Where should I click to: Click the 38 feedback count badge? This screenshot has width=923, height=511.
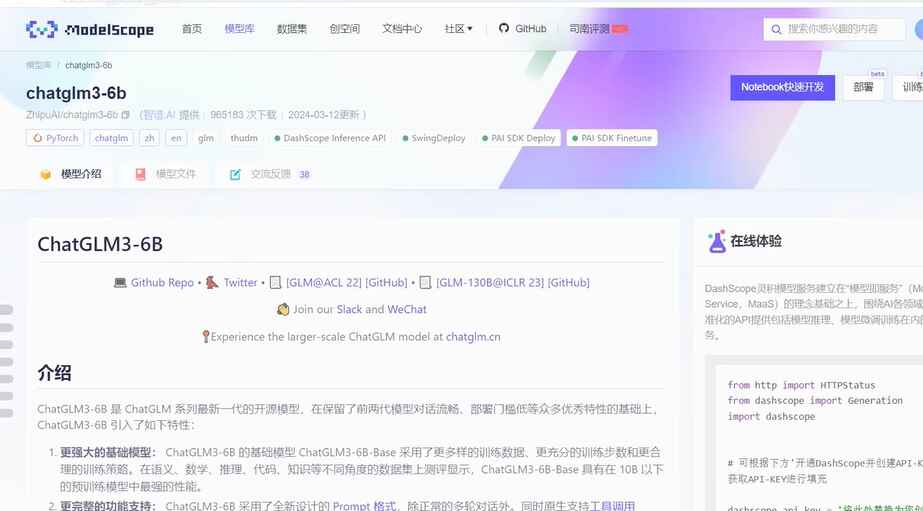[304, 174]
